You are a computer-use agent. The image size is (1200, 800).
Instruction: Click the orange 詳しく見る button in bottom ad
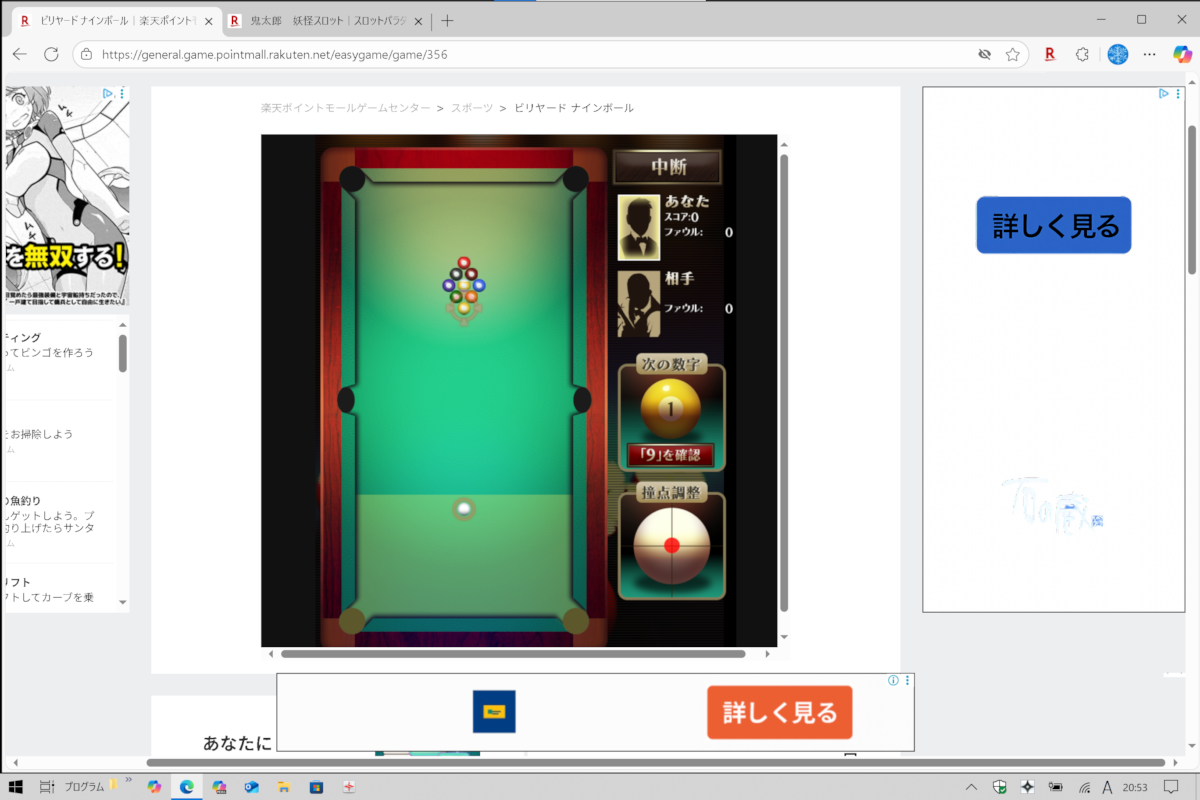coord(780,712)
